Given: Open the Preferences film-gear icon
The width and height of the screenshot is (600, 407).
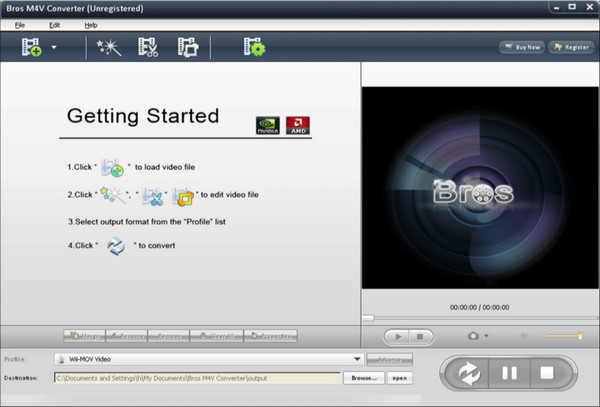Looking at the screenshot, I should pos(254,47).
